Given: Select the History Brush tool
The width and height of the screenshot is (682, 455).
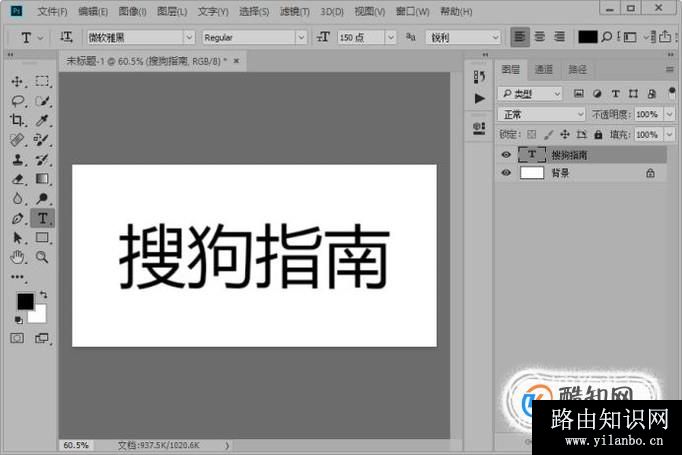Looking at the screenshot, I should pyautogui.click(x=42, y=160).
